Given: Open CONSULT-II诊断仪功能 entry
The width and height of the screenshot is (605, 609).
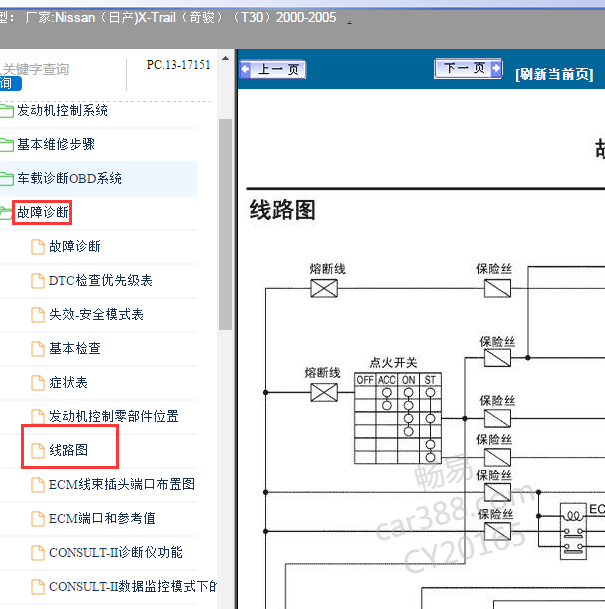Looking at the screenshot, I should point(115,553).
